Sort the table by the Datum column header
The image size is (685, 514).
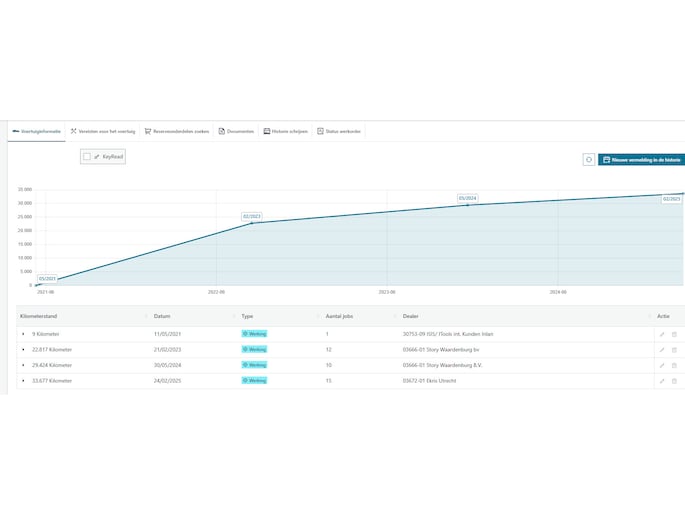(x=162, y=316)
